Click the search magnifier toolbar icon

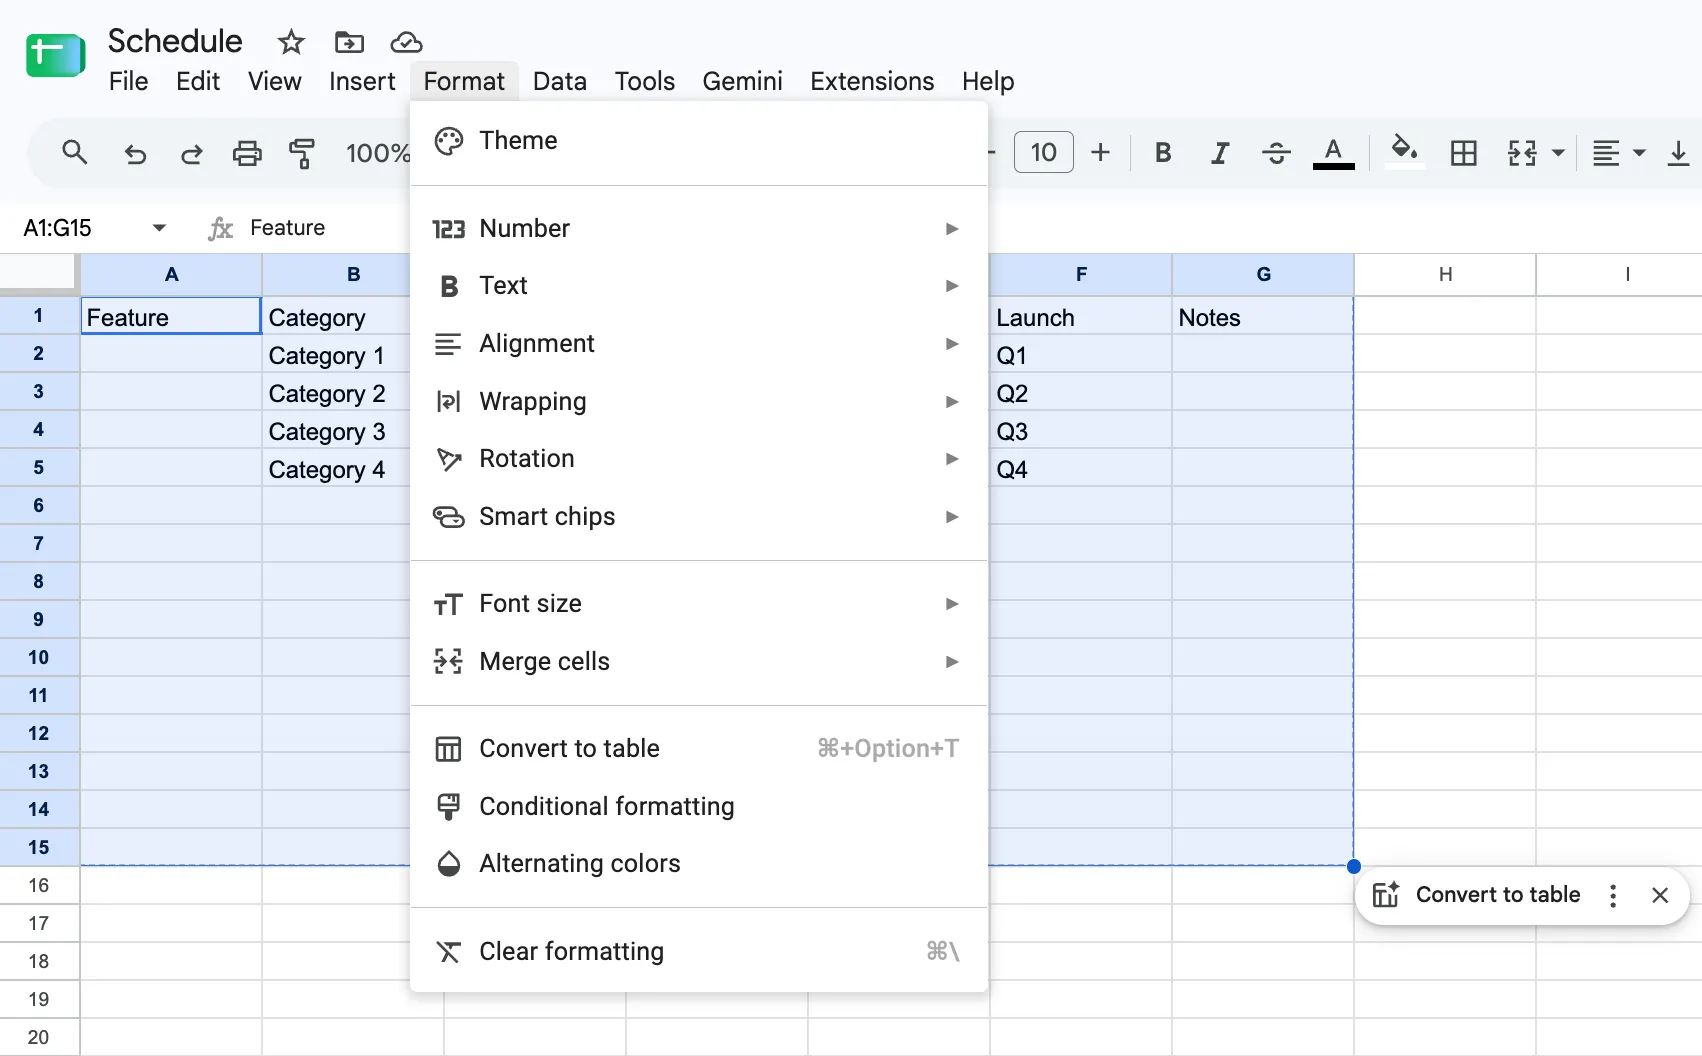[75, 152]
